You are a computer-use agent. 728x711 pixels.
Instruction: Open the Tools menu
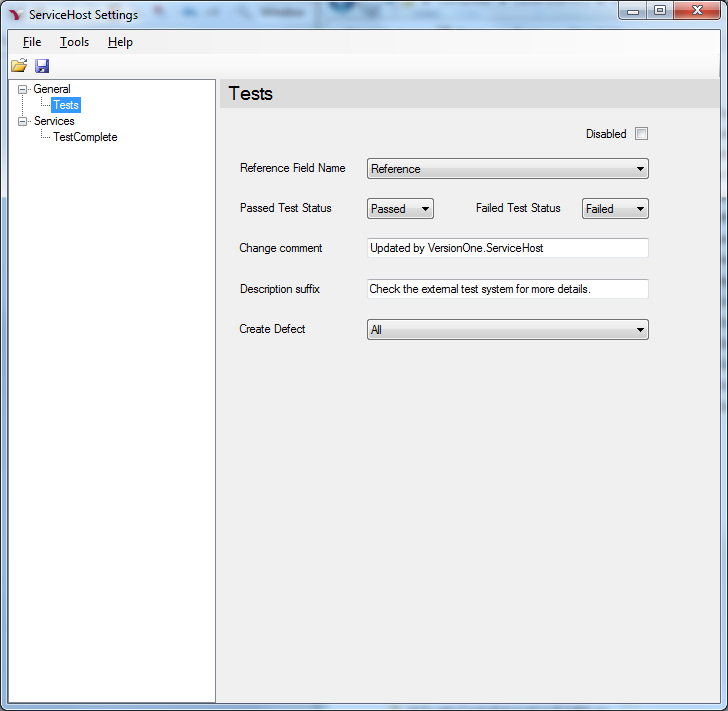point(74,42)
